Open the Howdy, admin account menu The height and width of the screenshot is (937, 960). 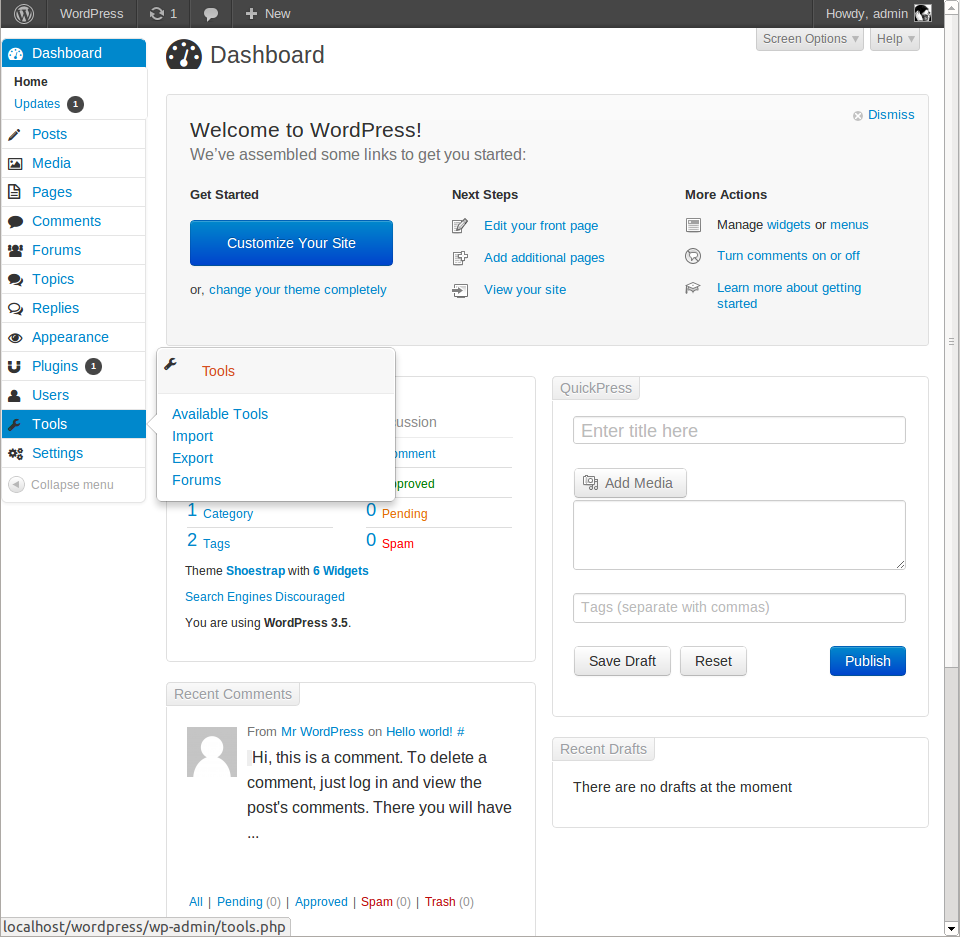coord(878,13)
